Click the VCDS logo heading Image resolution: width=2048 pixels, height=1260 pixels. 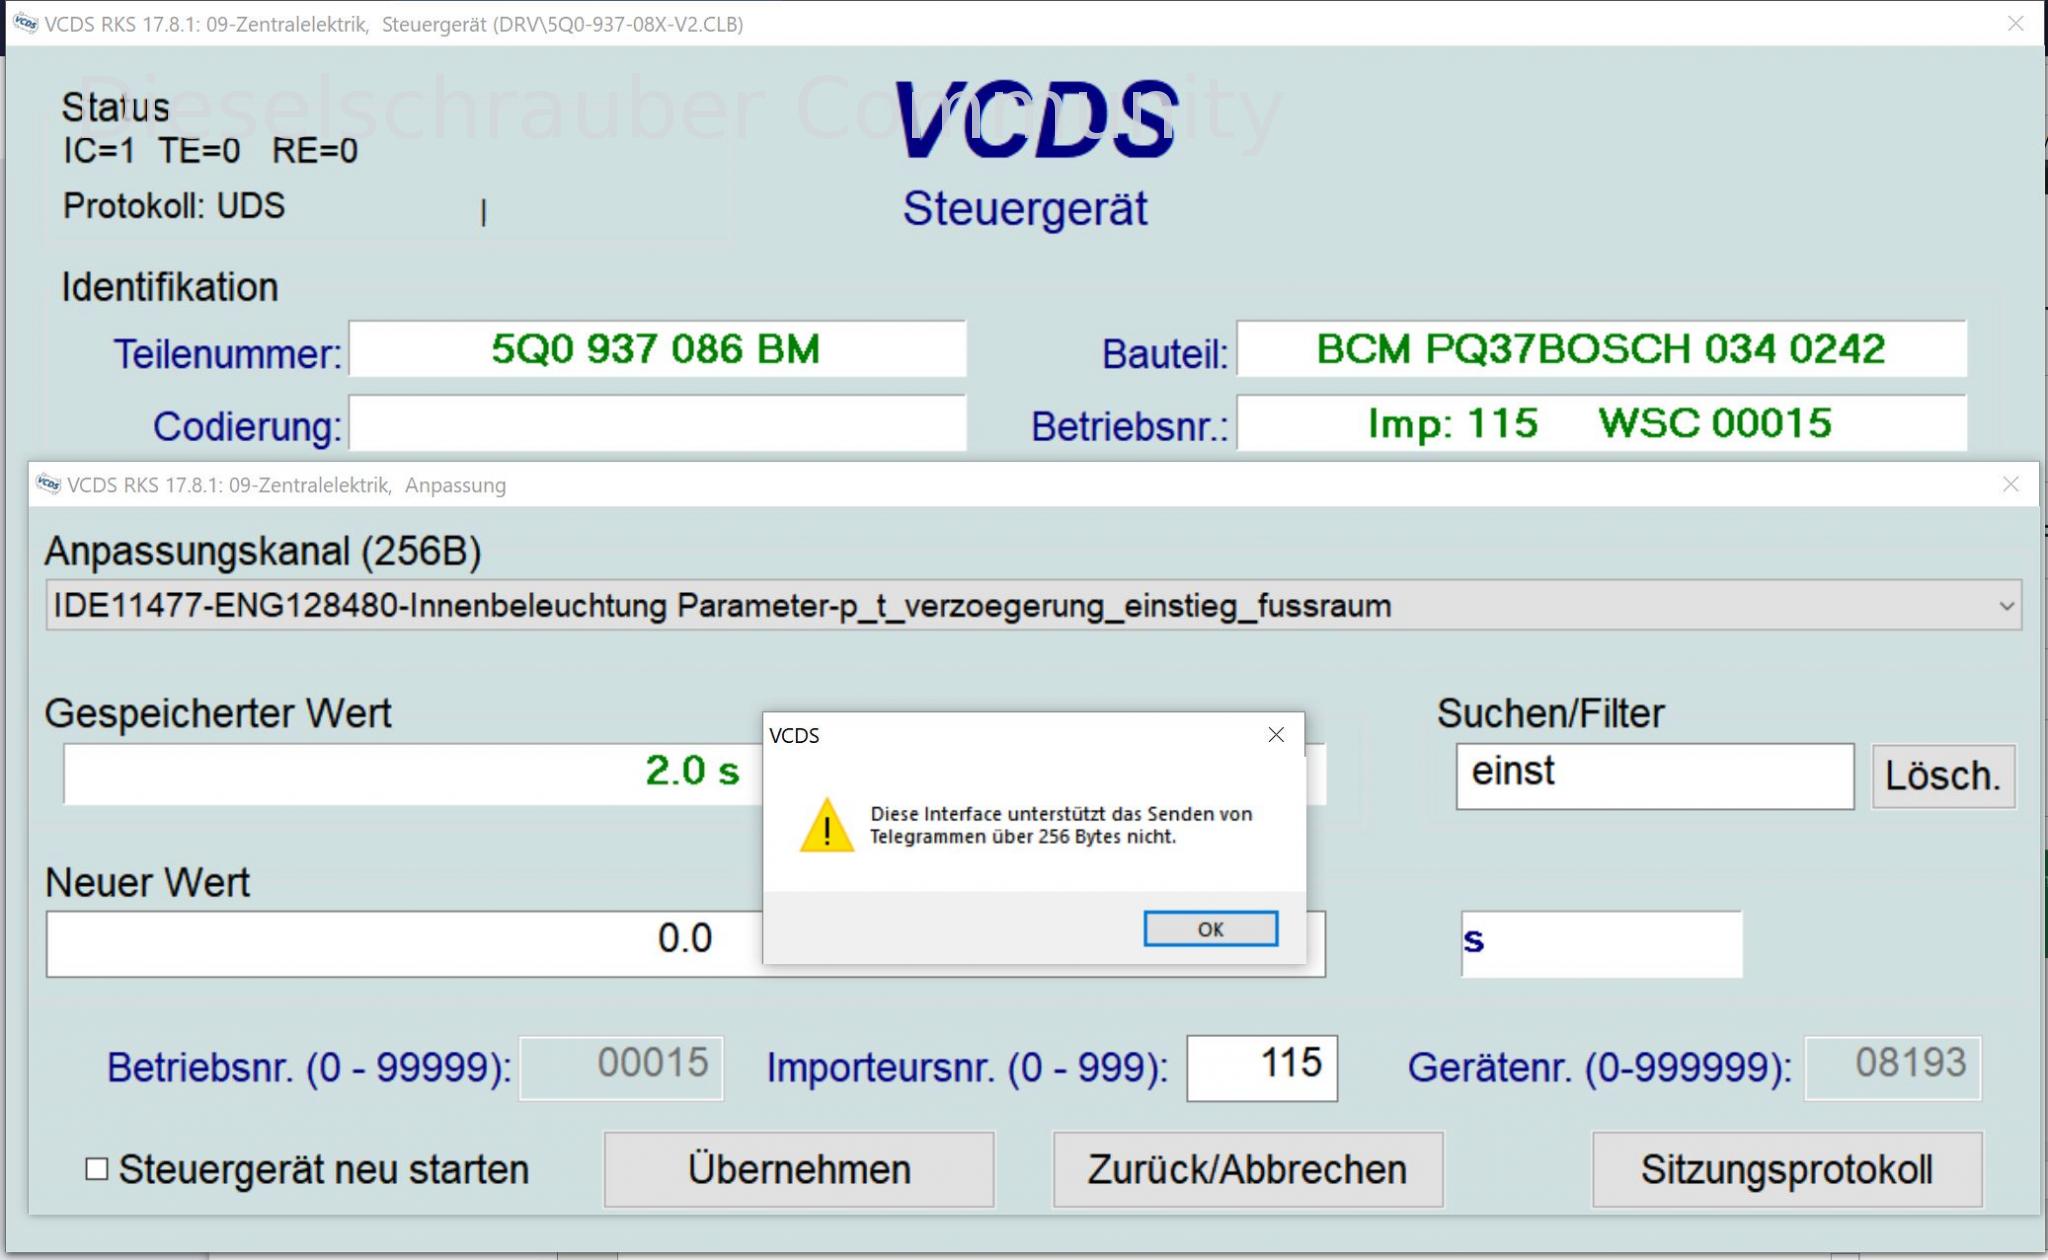pos(1036,120)
